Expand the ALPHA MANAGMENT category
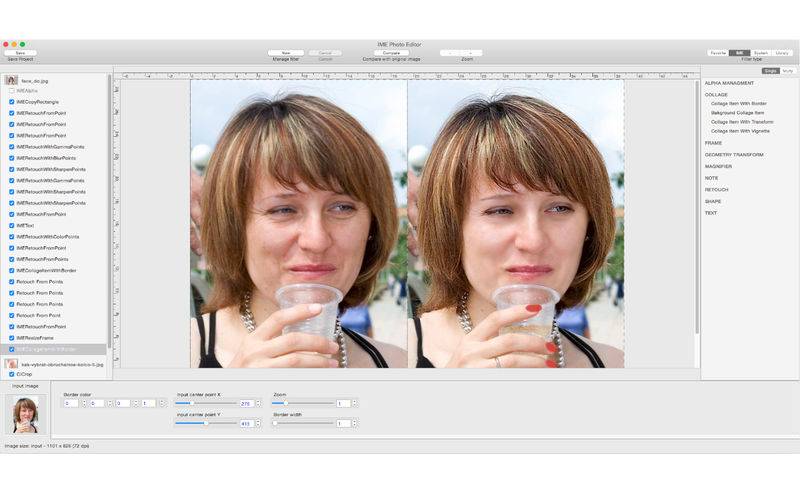800x500 pixels. [x=729, y=83]
